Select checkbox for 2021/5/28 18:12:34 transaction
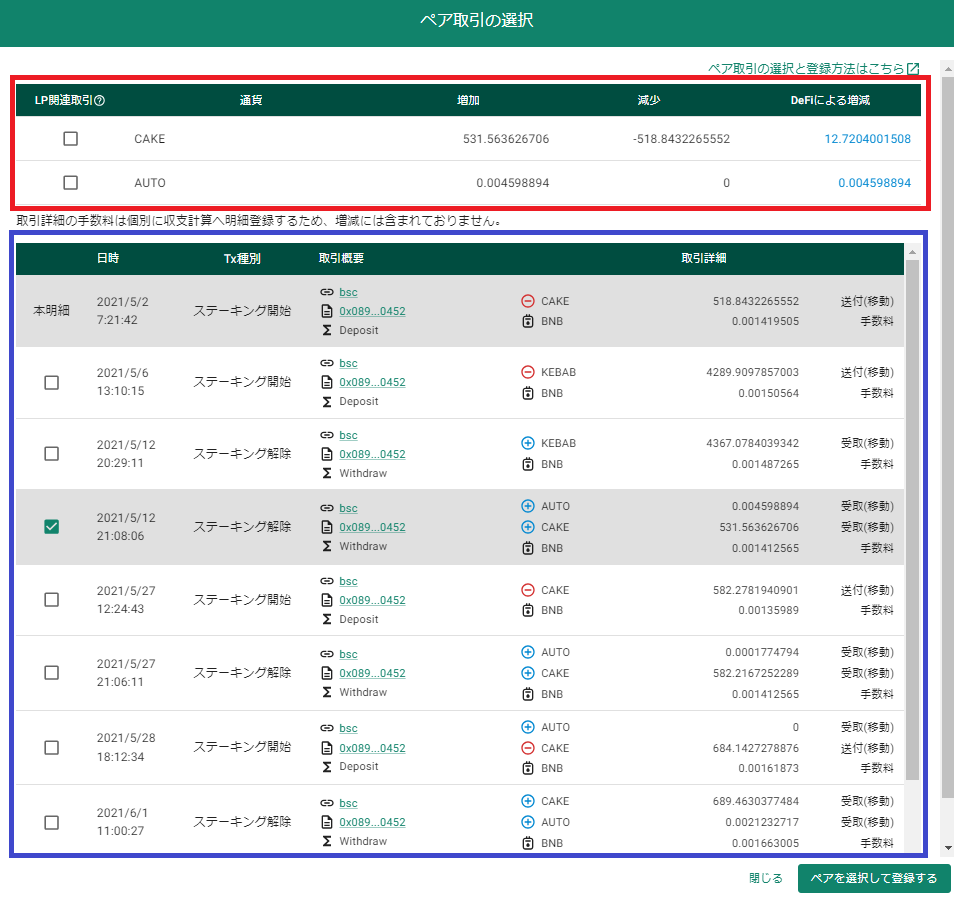954x898 pixels. click(x=52, y=748)
